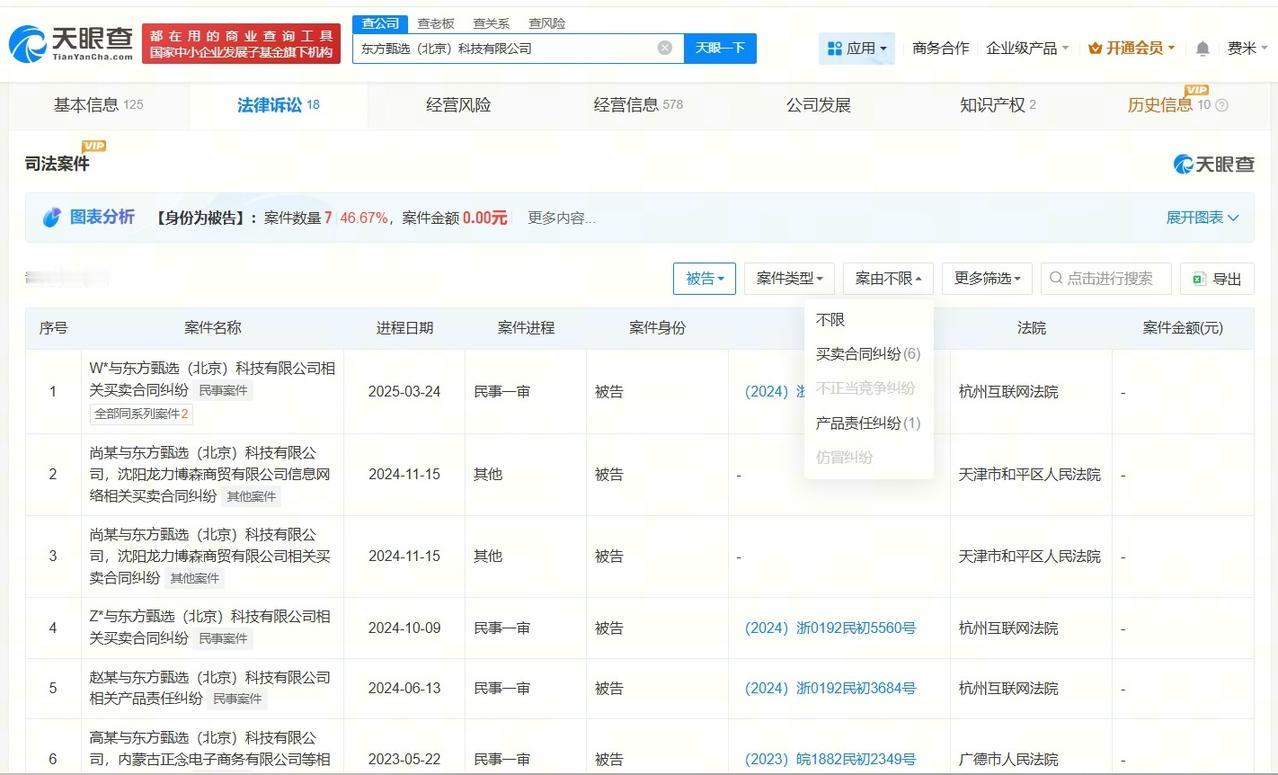
Task: Click 全部同系列案件 2 tag
Action: point(141,414)
